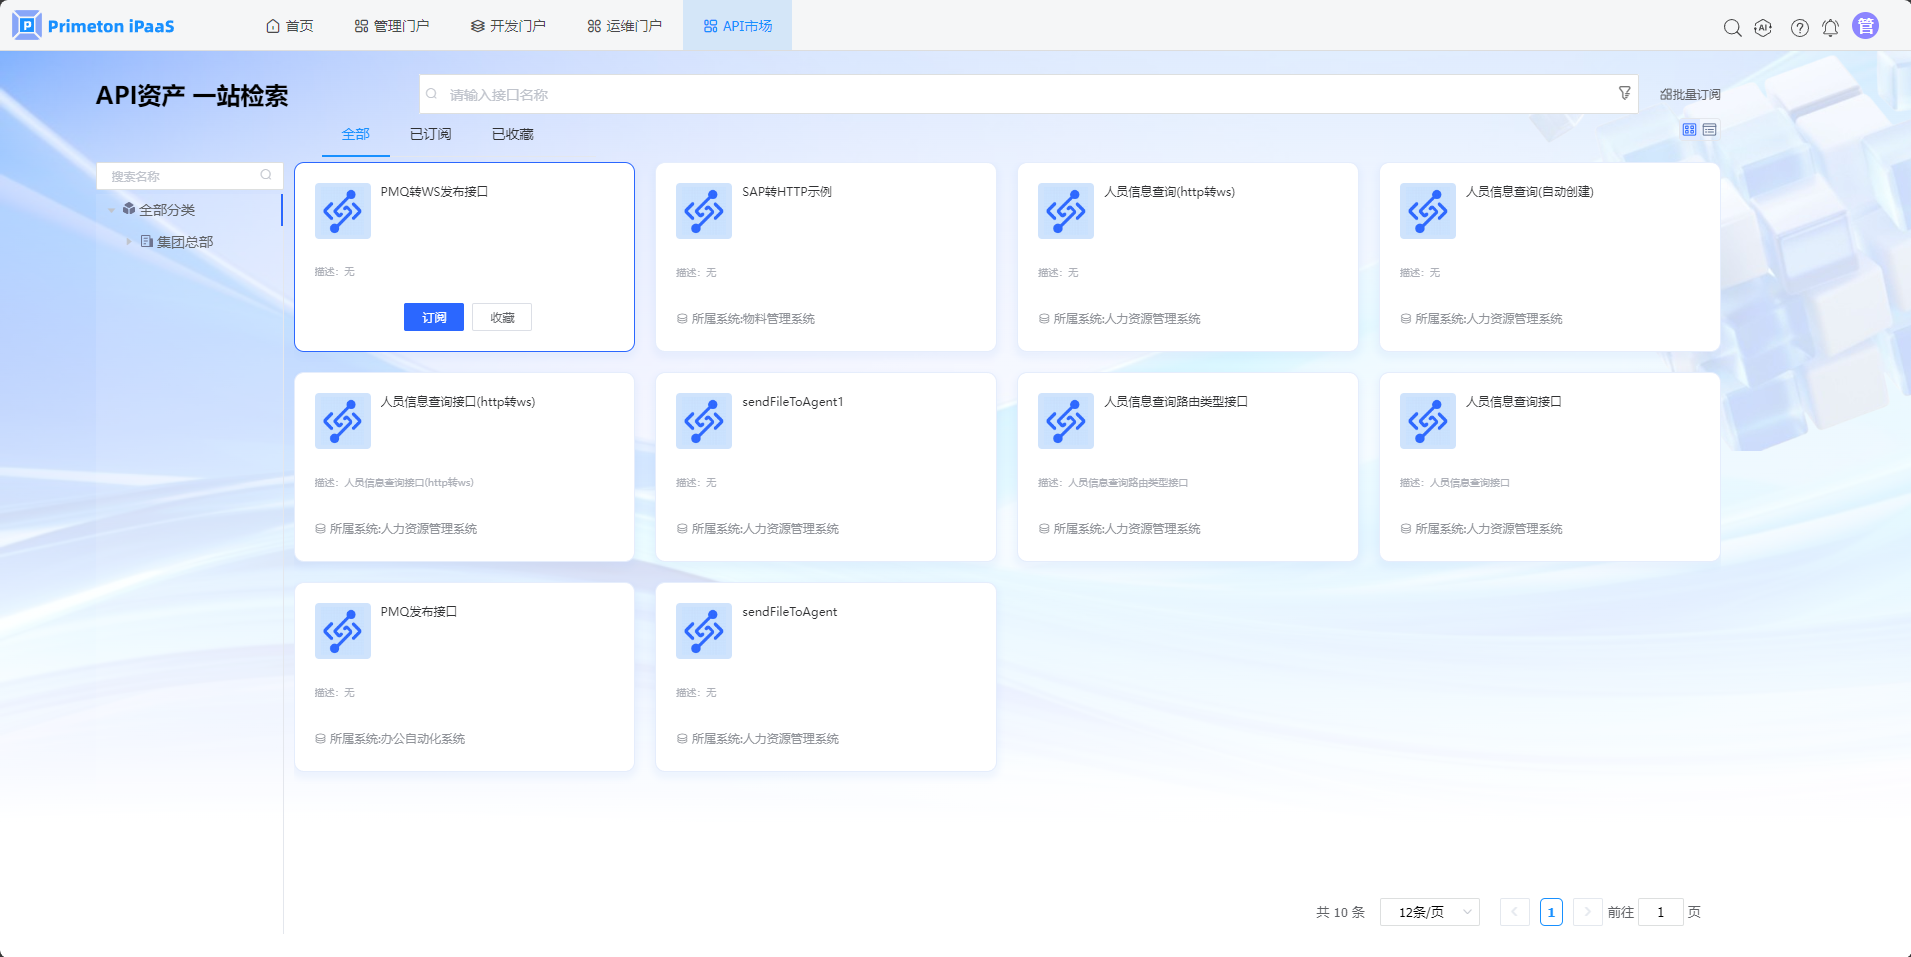1911x957 pixels.
Task: Collapse the 全部分类 tree node
Action: pos(111,210)
